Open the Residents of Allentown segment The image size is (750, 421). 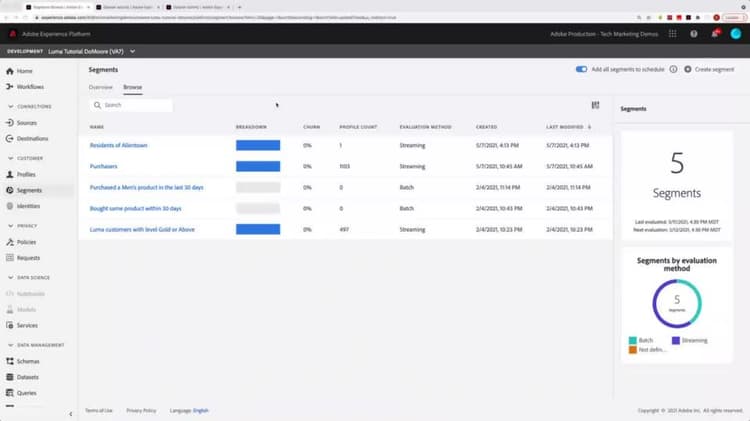pyautogui.click(x=119, y=145)
